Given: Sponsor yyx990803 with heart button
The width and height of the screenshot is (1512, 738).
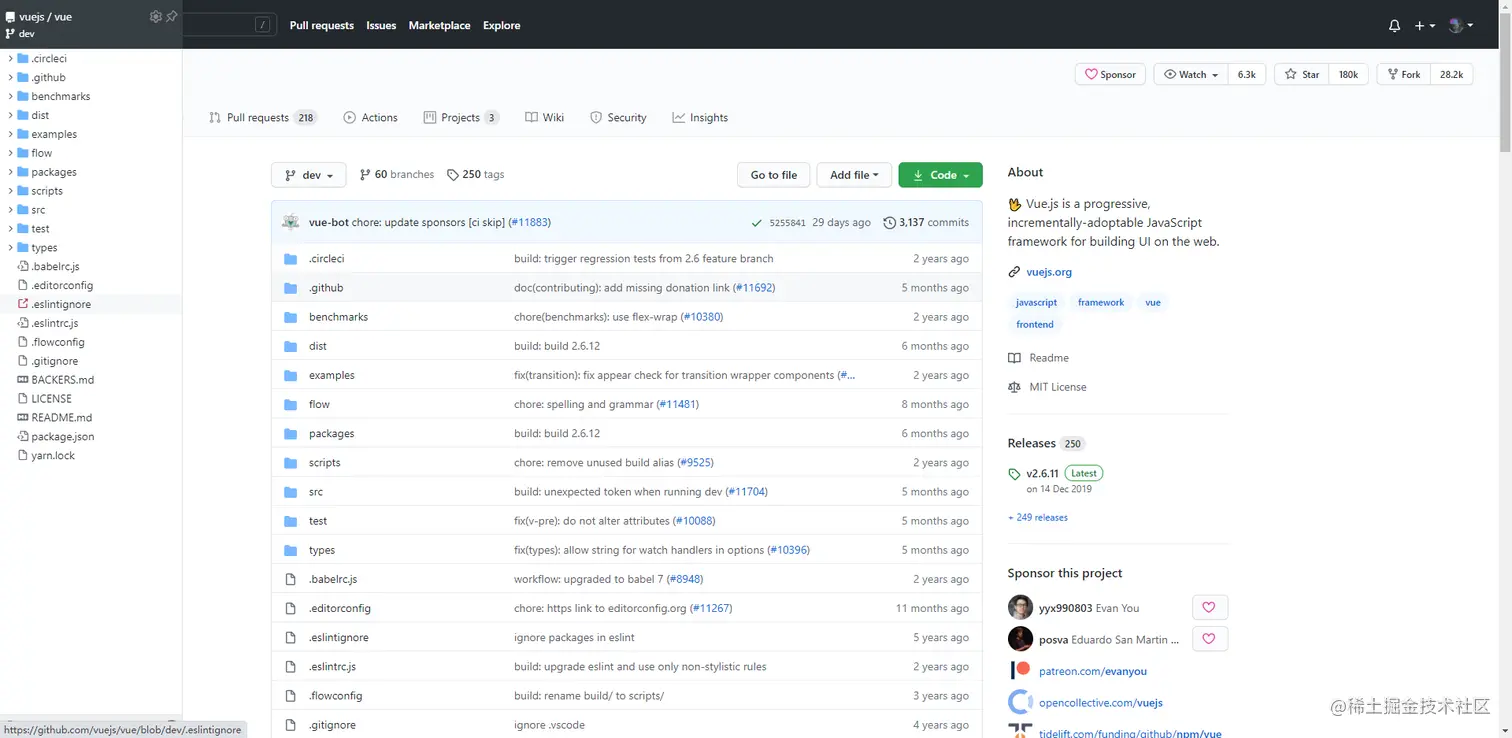Looking at the screenshot, I should [x=1209, y=607].
